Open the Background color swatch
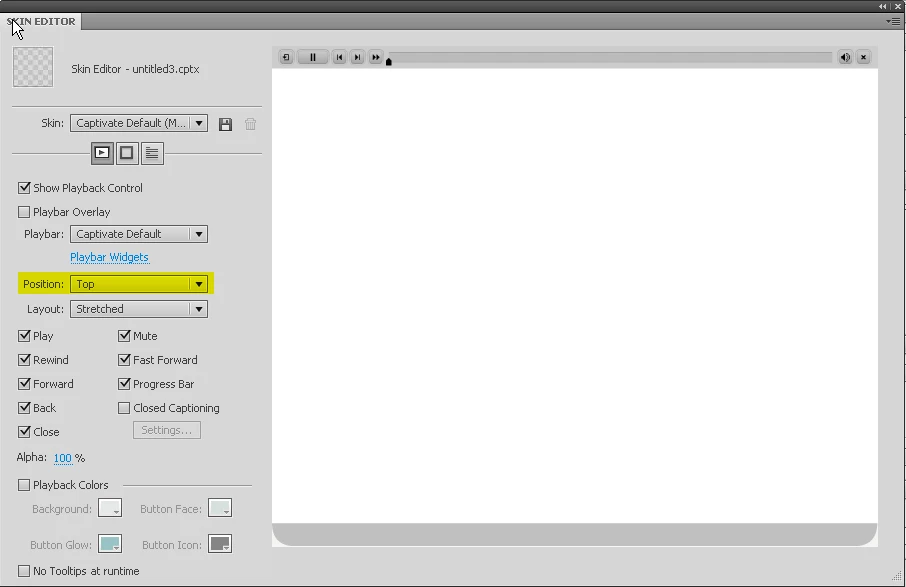The height and width of the screenshot is (587, 906). [110, 508]
